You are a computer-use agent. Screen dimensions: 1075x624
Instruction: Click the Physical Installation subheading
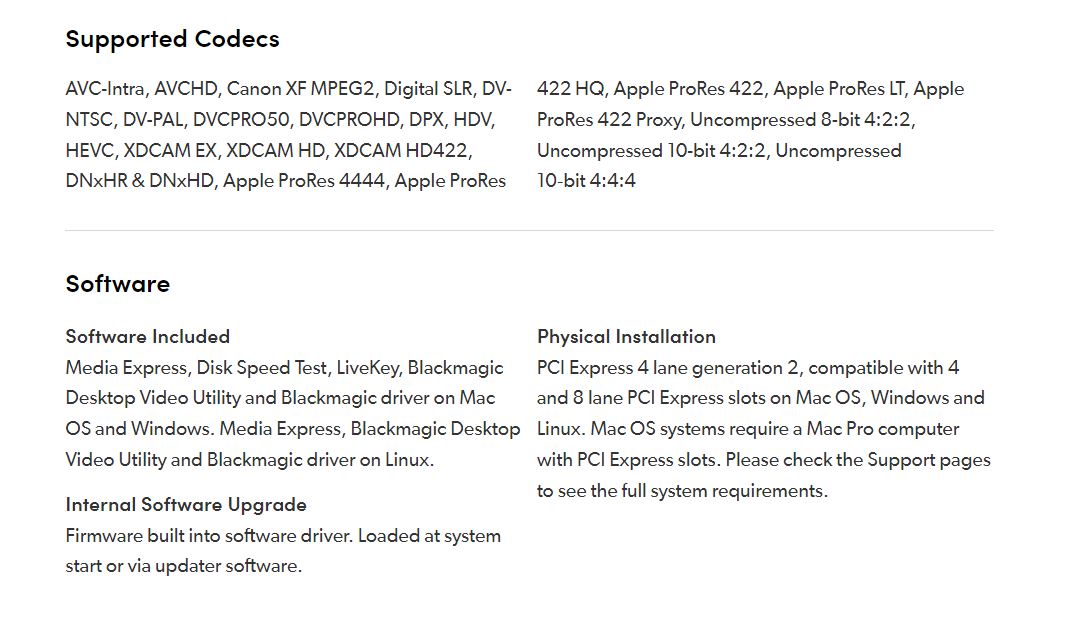point(626,337)
